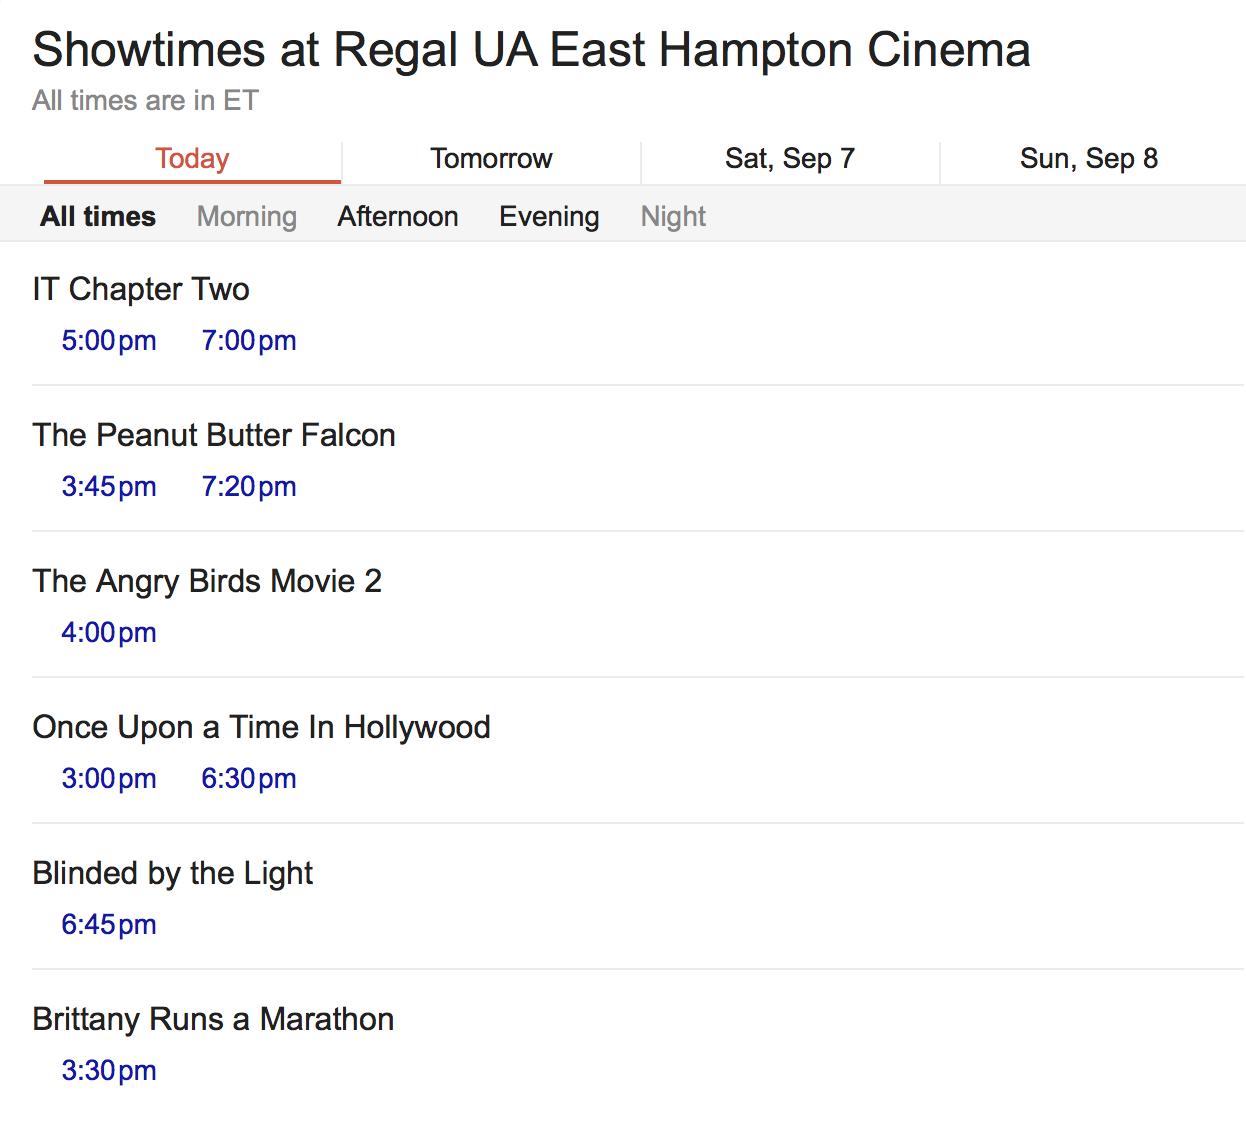The width and height of the screenshot is (1246, 1128).
Task: Open the Sat, Sep 7 tab
Action: tap(790, 159)
